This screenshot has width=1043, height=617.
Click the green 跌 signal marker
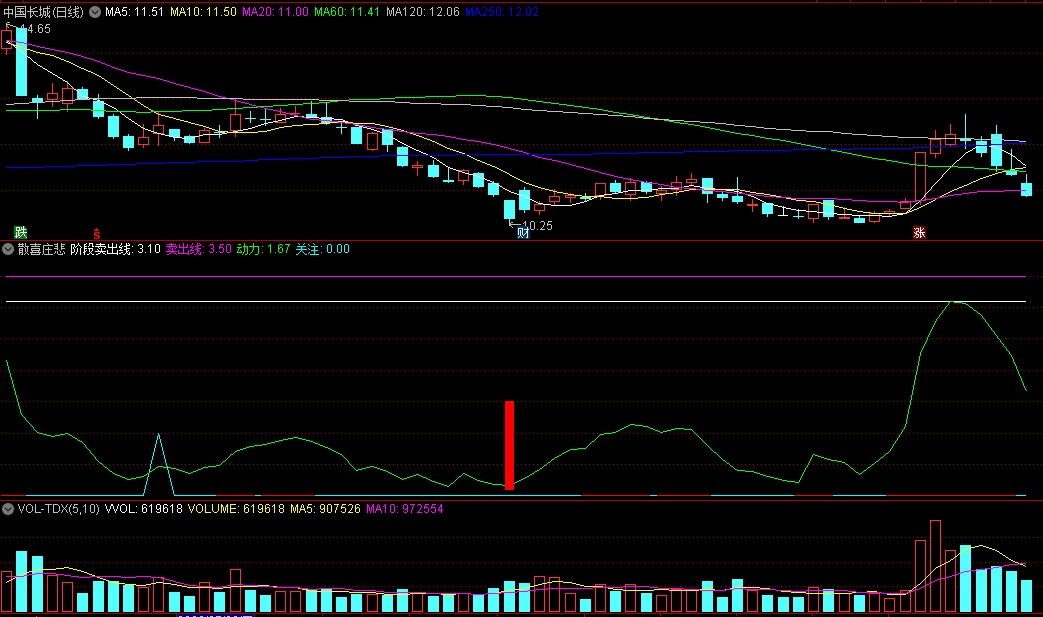[x=21, y=232]
